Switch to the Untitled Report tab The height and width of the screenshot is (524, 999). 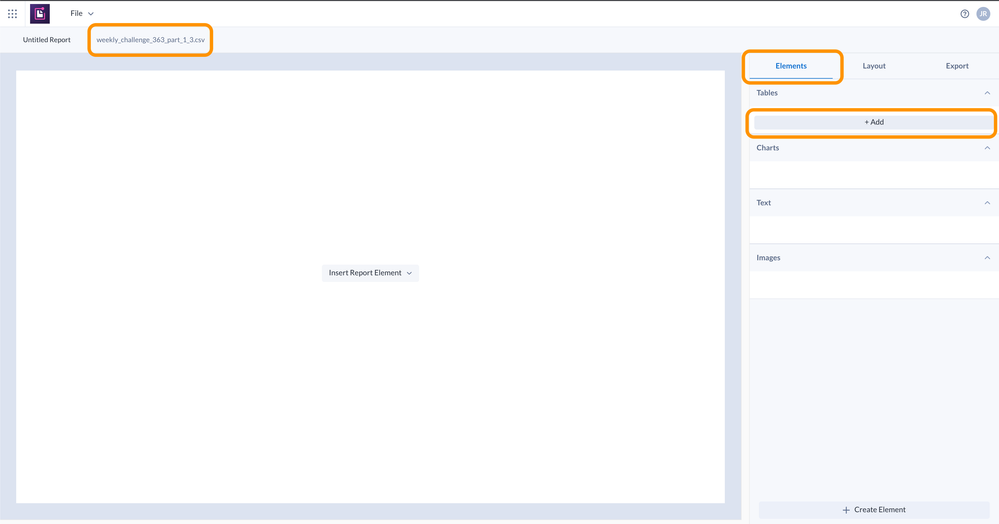[47, 40]
